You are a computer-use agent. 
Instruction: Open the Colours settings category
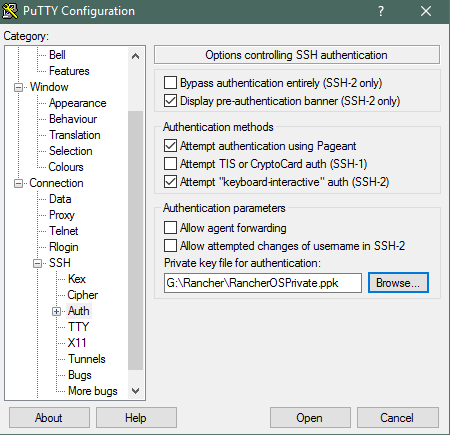pos(66,167)
